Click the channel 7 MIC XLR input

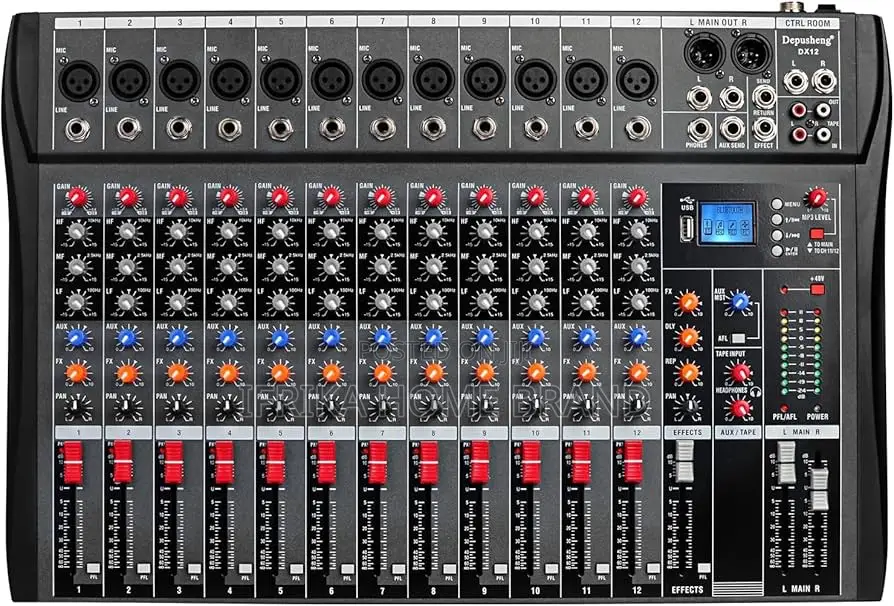[x=383, y=80]
